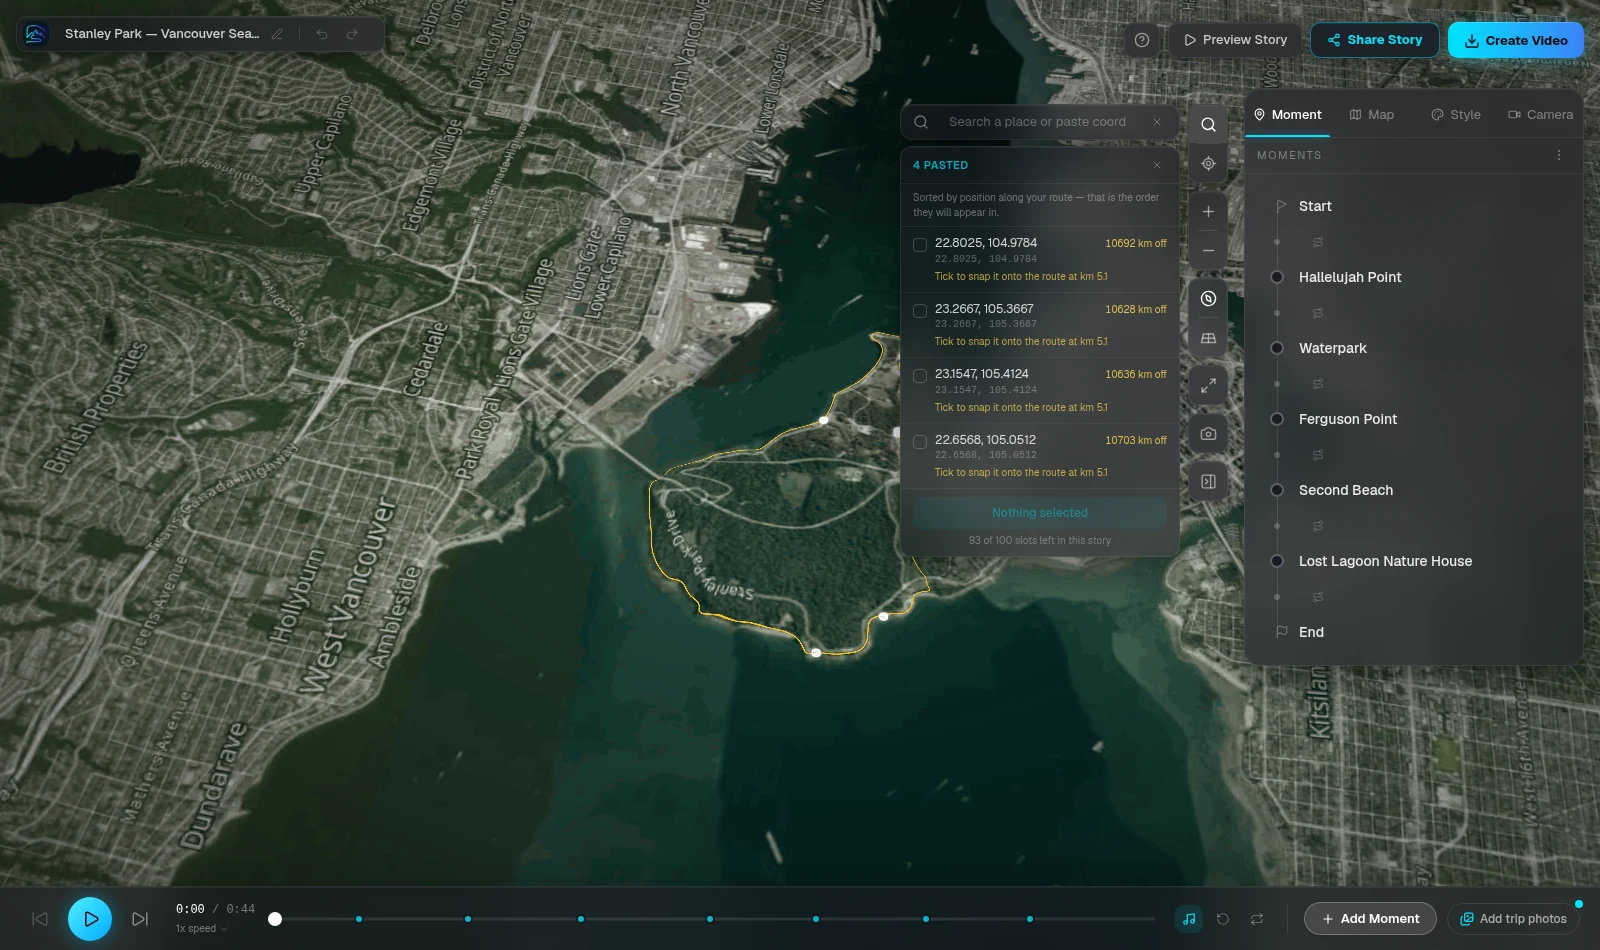Open the help question mark icon
The width and height of the screenshot is (1600, 950).
(1142, 40)
